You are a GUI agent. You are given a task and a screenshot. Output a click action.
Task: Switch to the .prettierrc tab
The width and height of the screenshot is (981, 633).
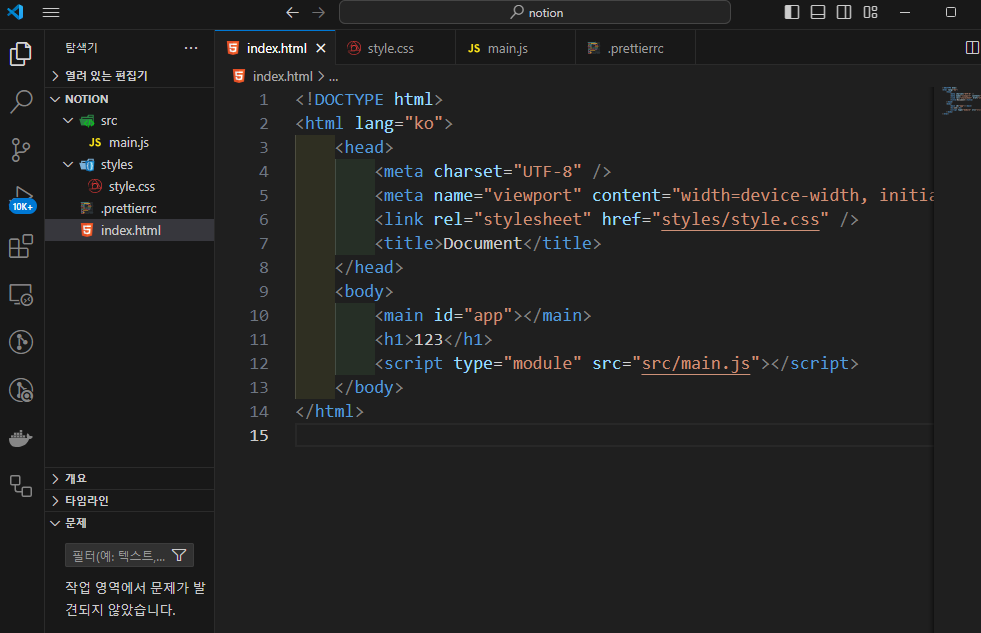click(636, 48)
